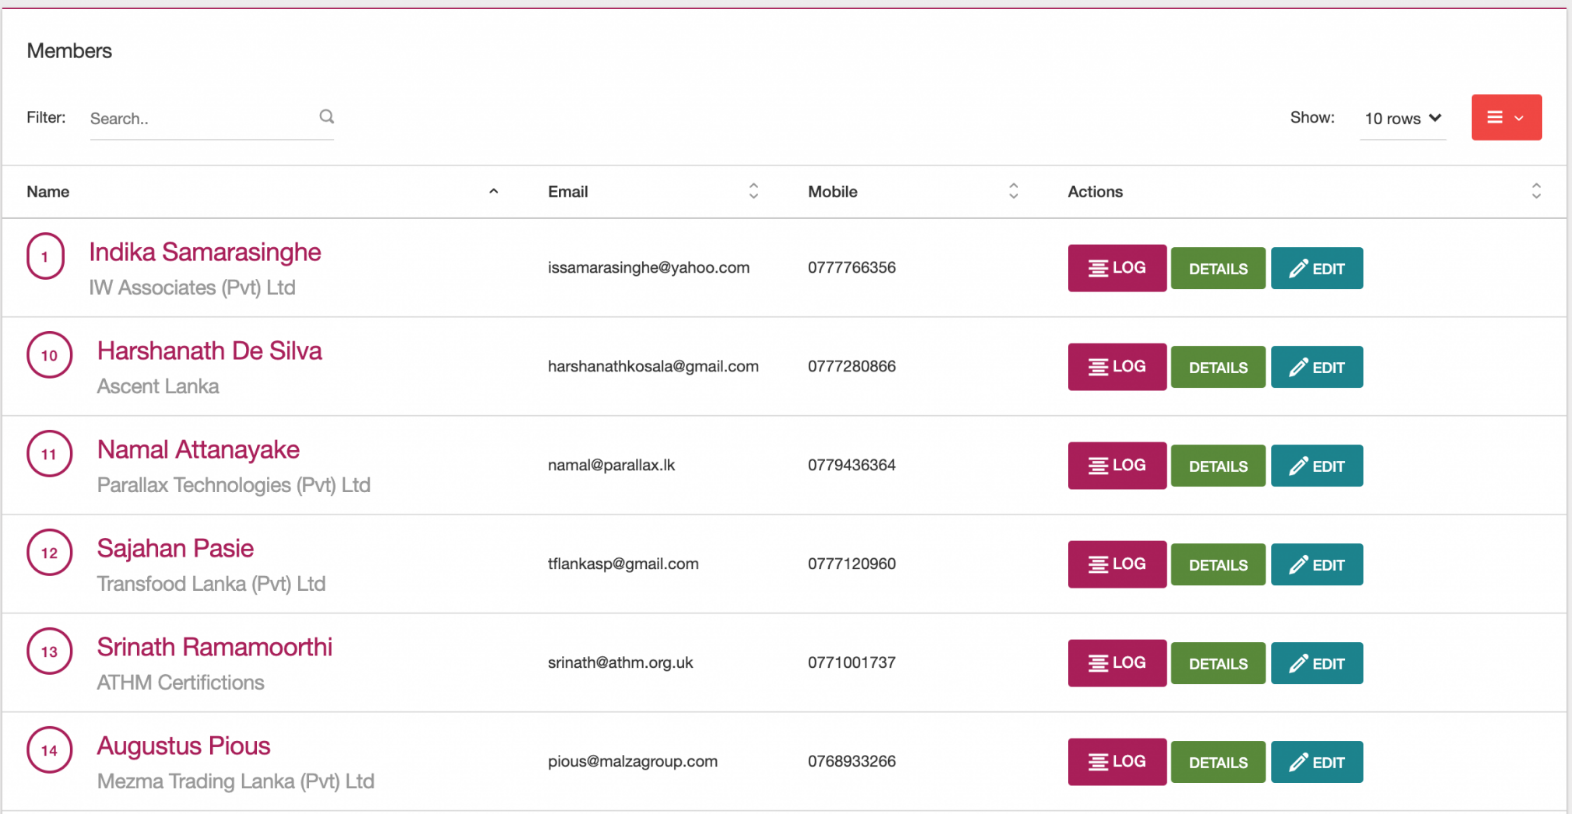
Task: Select mobile number 0777280866
Action: tap(852, 367)
